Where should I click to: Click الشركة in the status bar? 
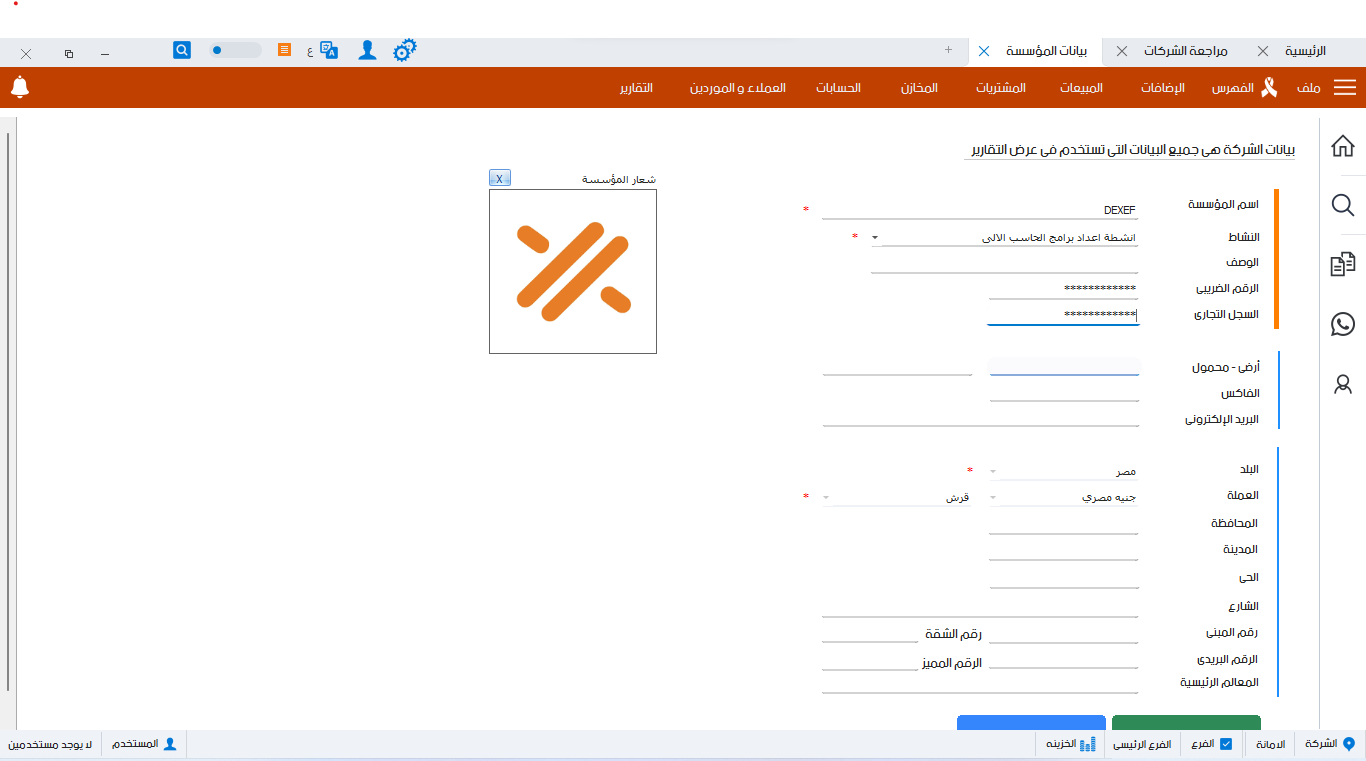(x=1320, y=744)
